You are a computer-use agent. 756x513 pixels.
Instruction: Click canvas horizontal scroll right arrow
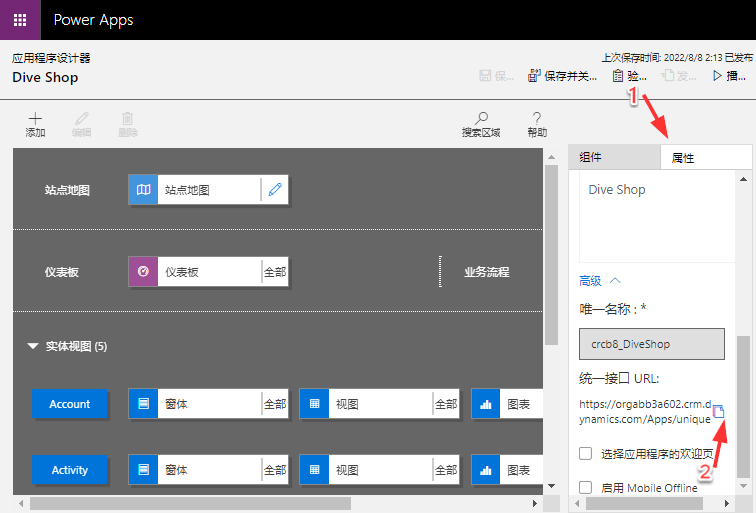[534, 503]
